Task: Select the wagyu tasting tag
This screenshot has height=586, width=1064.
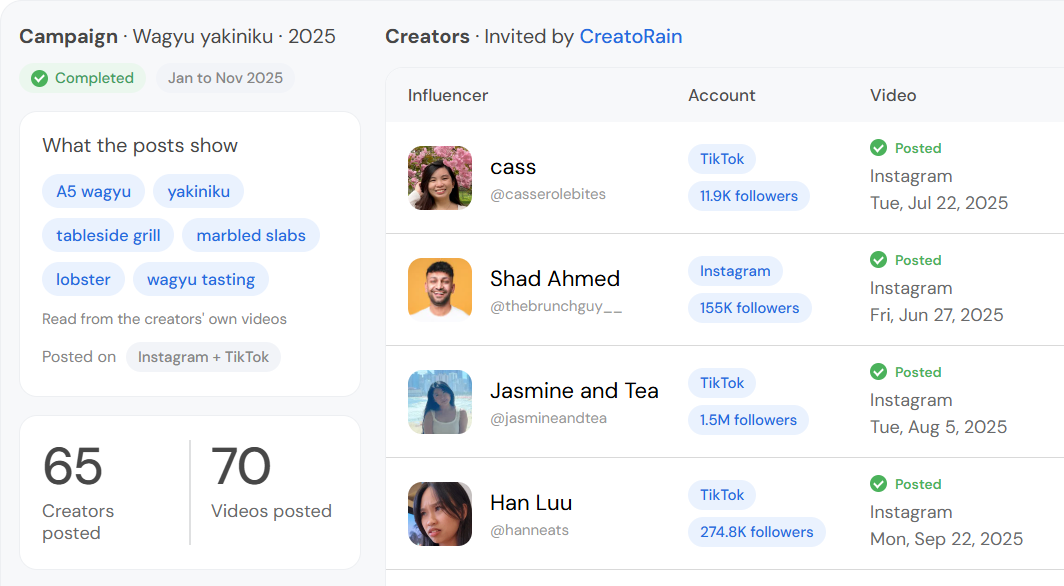Action: pyautogui.click(x=201, y=279)
